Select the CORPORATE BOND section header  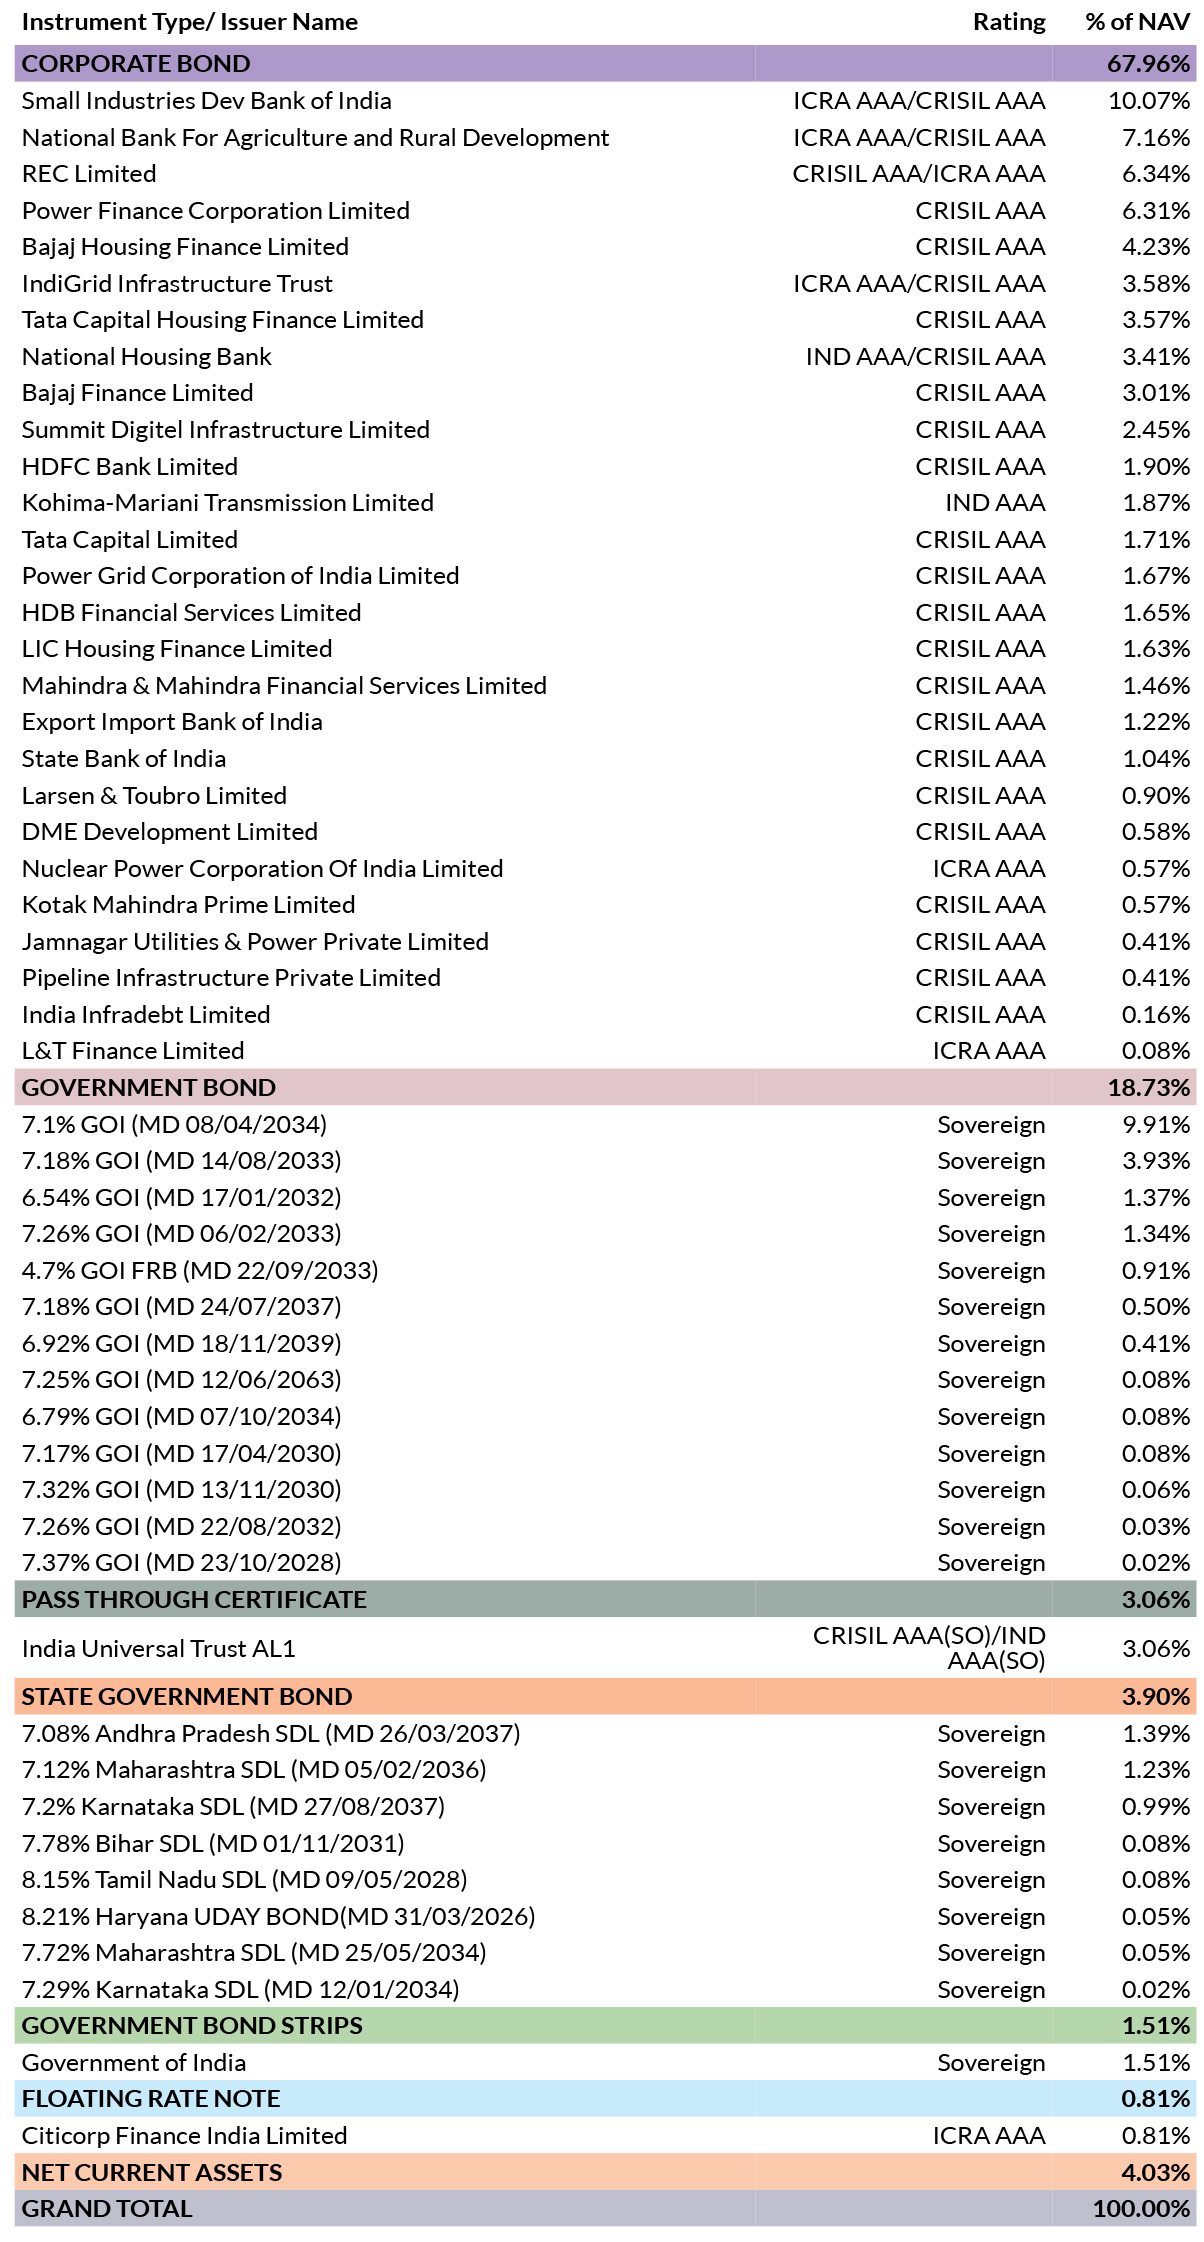(x=605, y=64)
